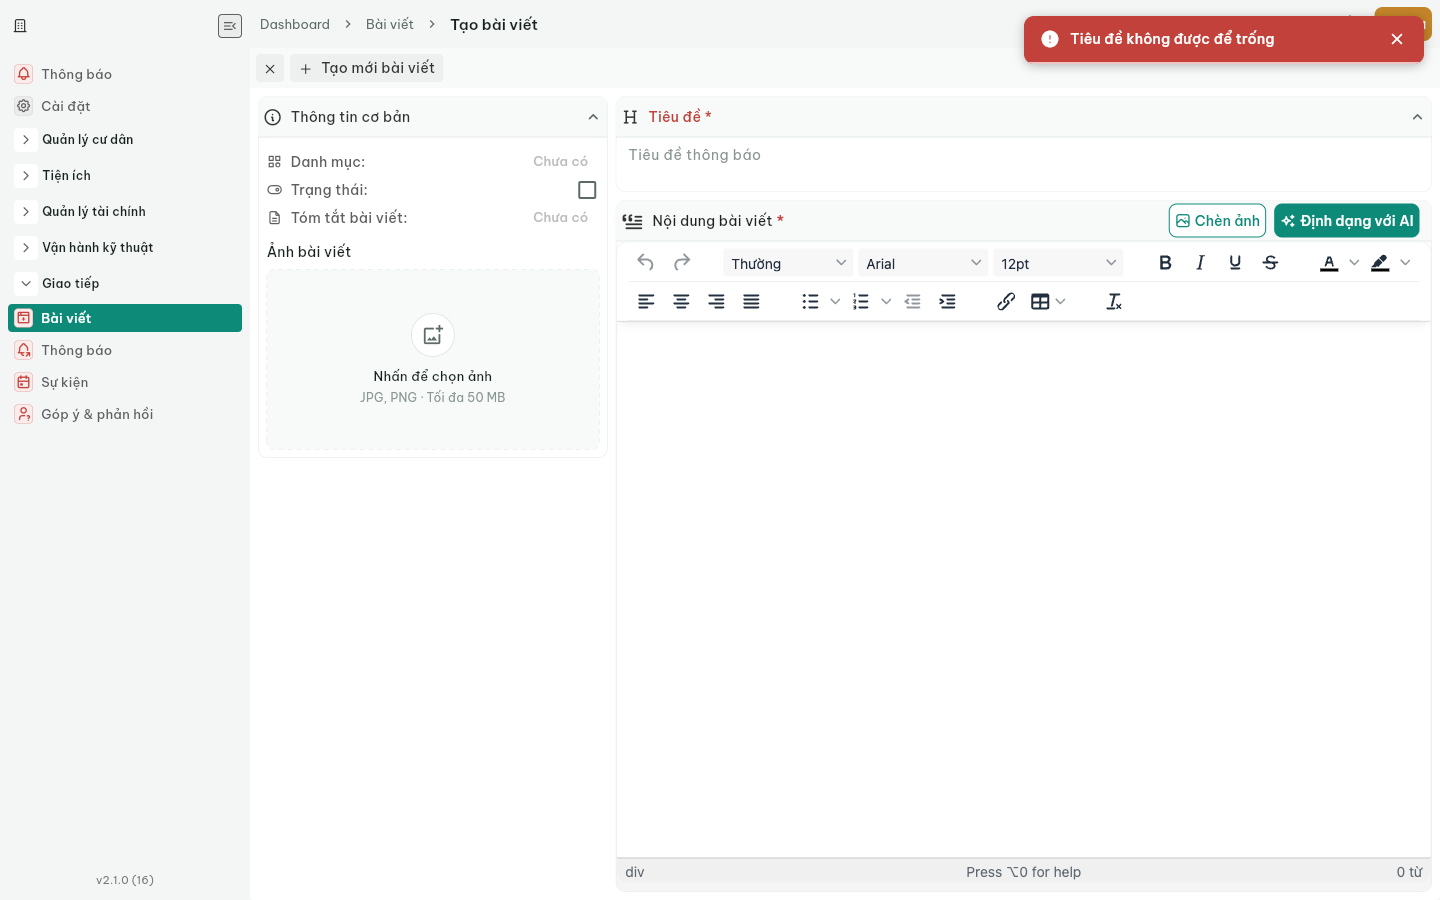The image size is (1440, 900).
Task: Insert a hyperlink
Action: pyautogui.click(x=1006, y=301)
